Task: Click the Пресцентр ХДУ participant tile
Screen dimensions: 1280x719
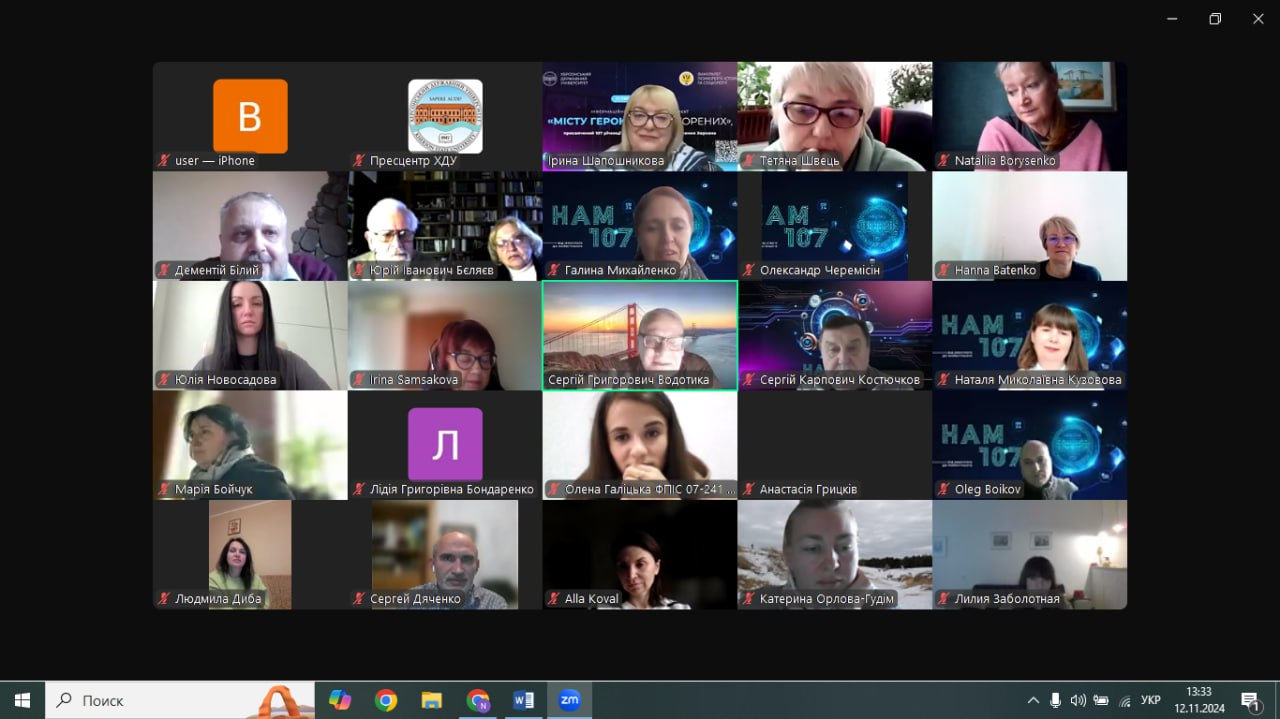Action: point(445,116)
